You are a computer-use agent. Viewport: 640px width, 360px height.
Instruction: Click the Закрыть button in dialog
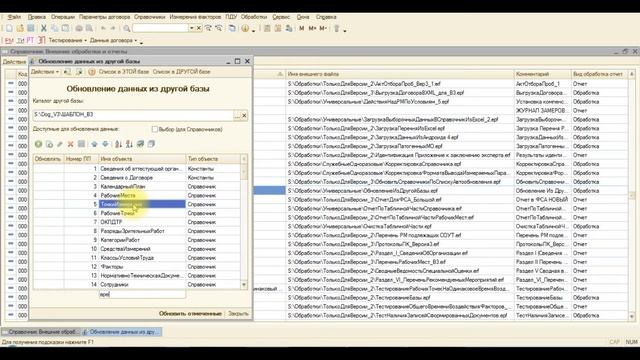tap(238, 313)
